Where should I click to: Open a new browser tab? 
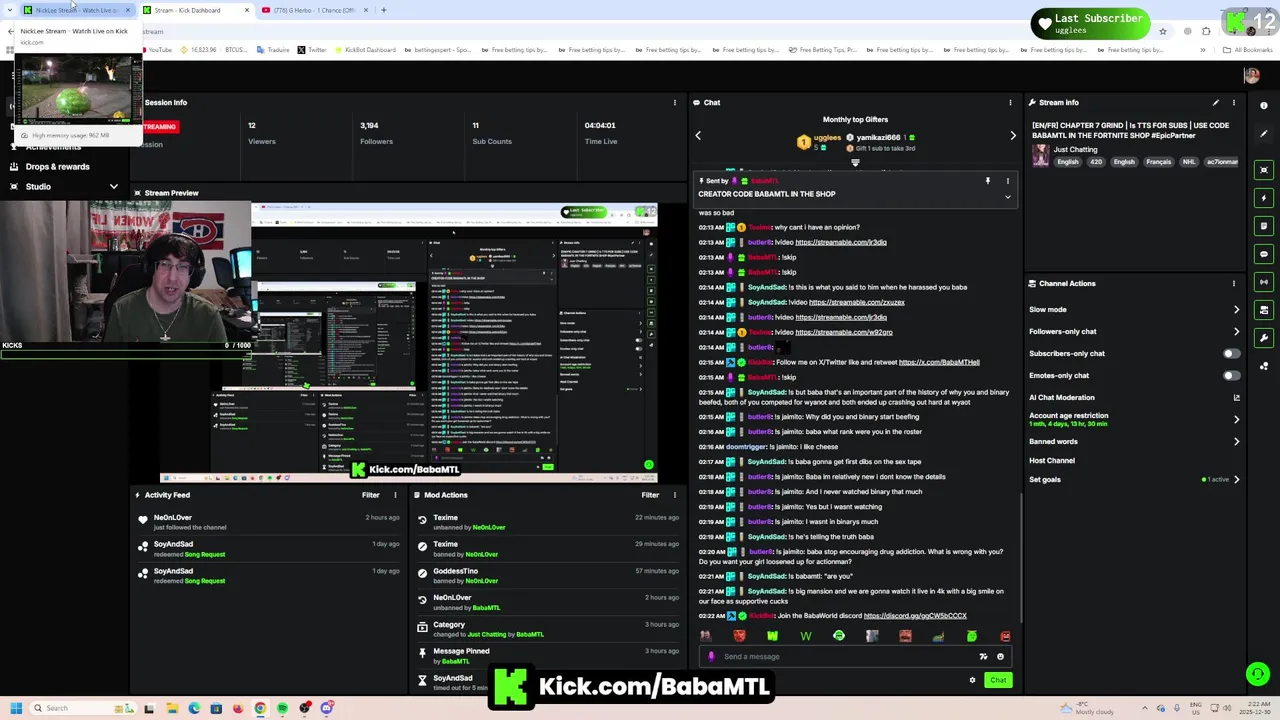[x=384, y=10]
